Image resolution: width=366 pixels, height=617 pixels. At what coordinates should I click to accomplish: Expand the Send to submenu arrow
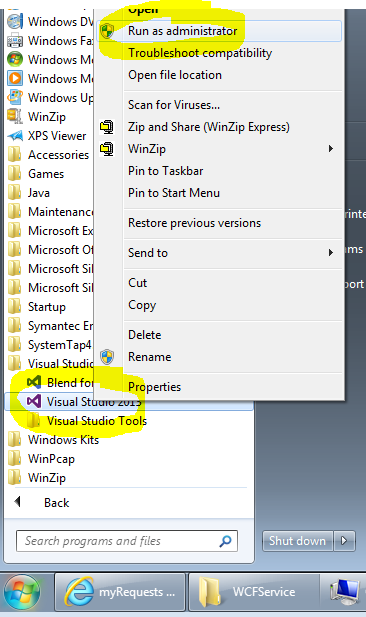pyautogui.click(x=331, y=253)
